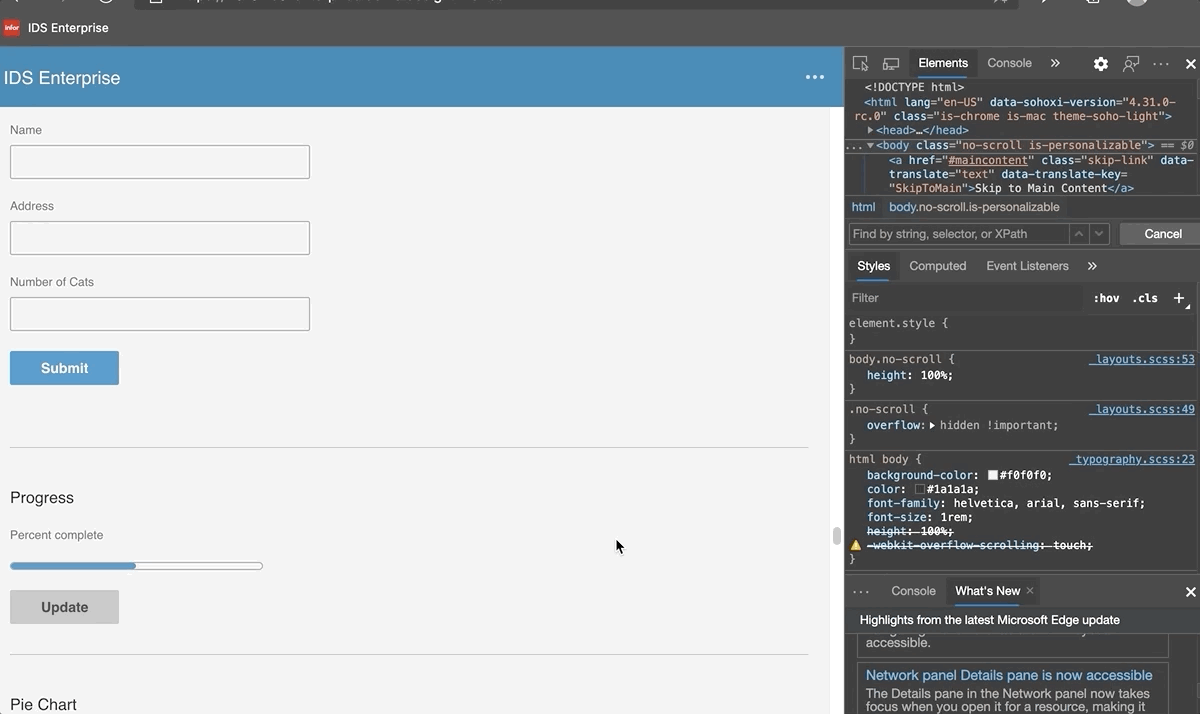Click the font-size: 1rem declaration
This screenshot has height=714, width=1200.
(920, 517)
